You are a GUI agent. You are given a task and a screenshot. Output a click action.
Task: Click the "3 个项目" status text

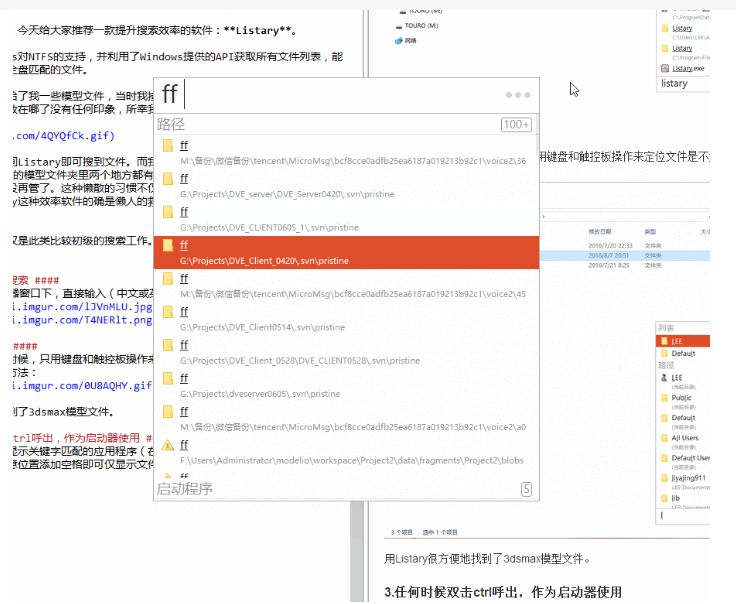coord(401,533)
